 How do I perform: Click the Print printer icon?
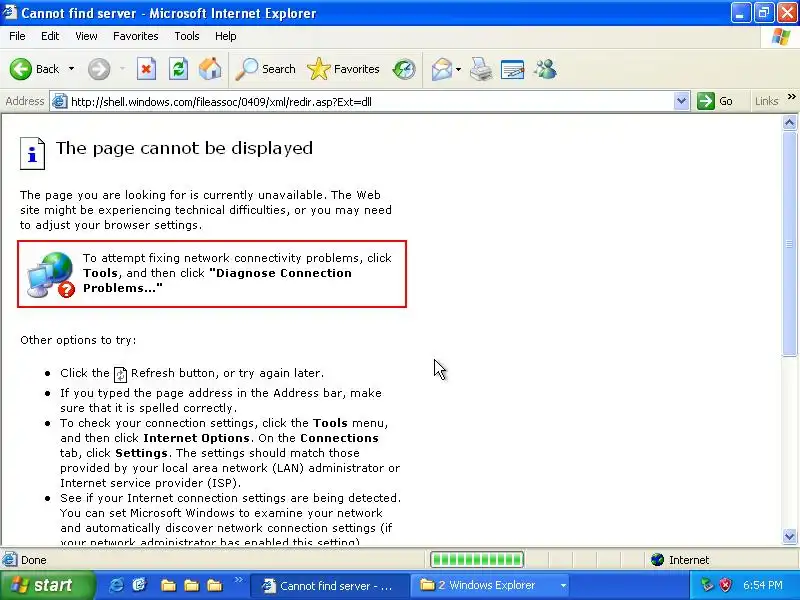[481, 69]
